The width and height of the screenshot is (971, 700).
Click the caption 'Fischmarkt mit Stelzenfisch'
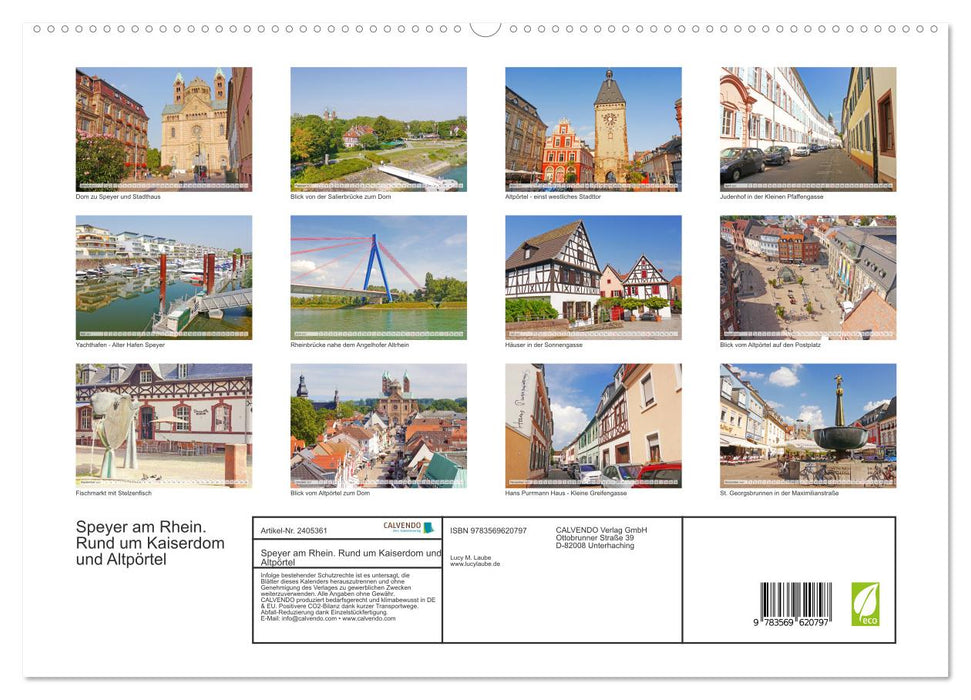113,493
